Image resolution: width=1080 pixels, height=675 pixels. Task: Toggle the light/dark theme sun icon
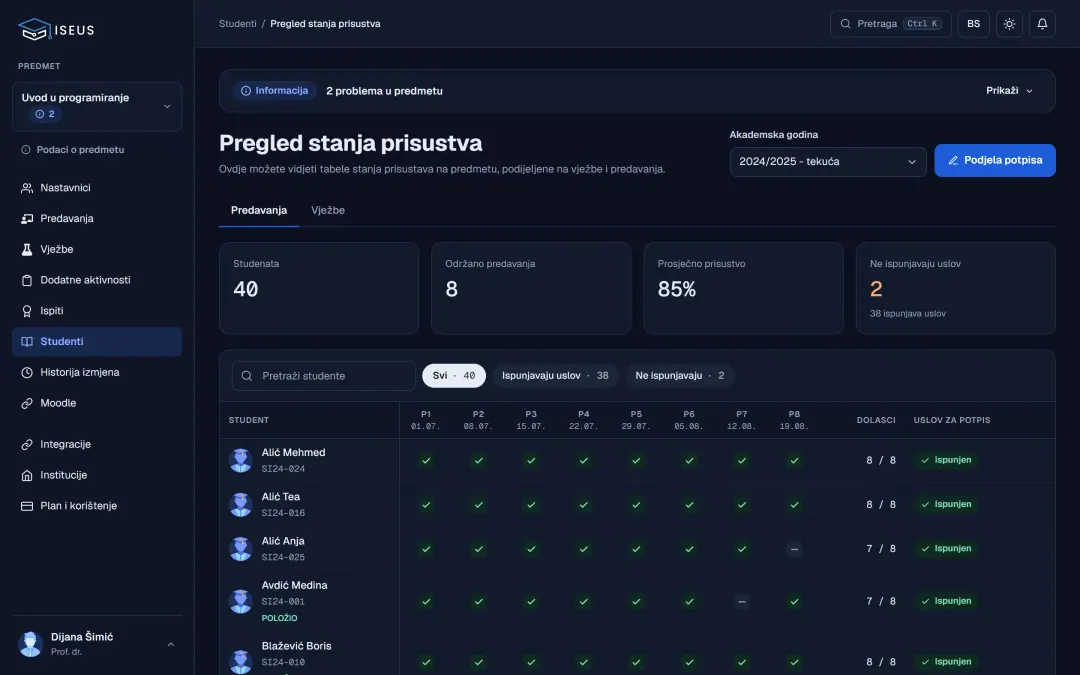pos(1009,24)
